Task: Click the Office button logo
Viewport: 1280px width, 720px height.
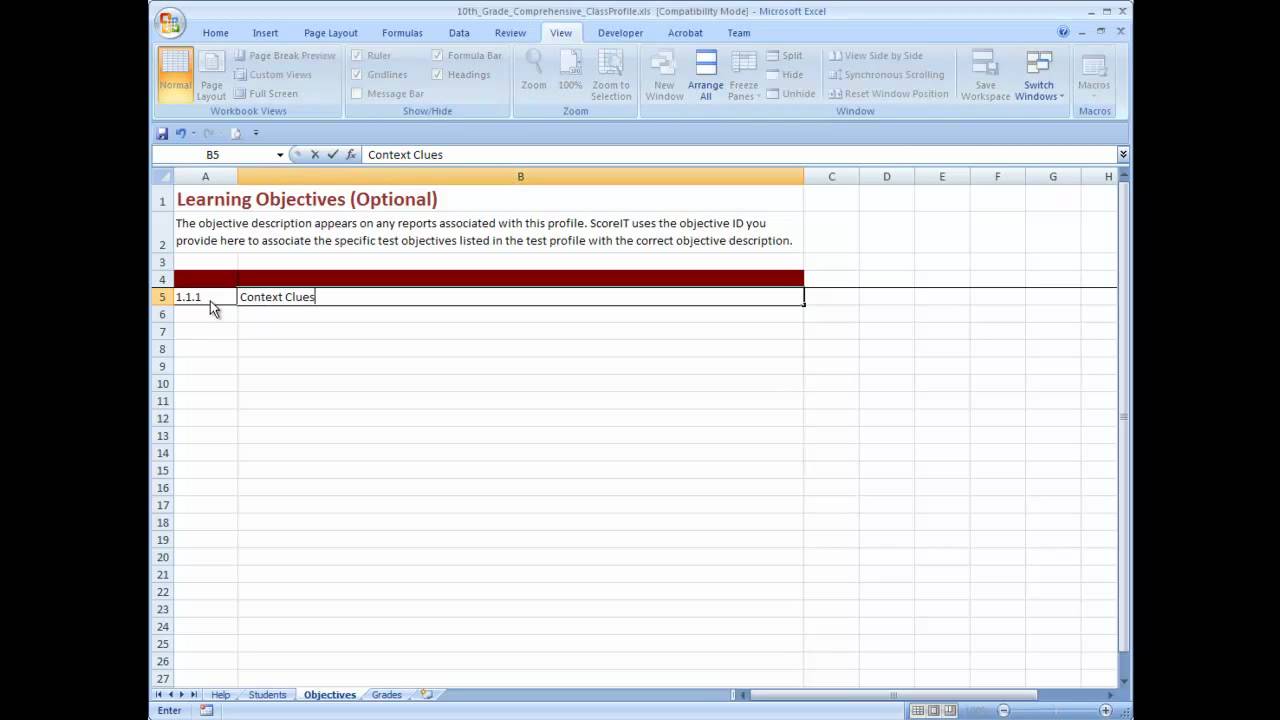Action: (x=170, y=23)
